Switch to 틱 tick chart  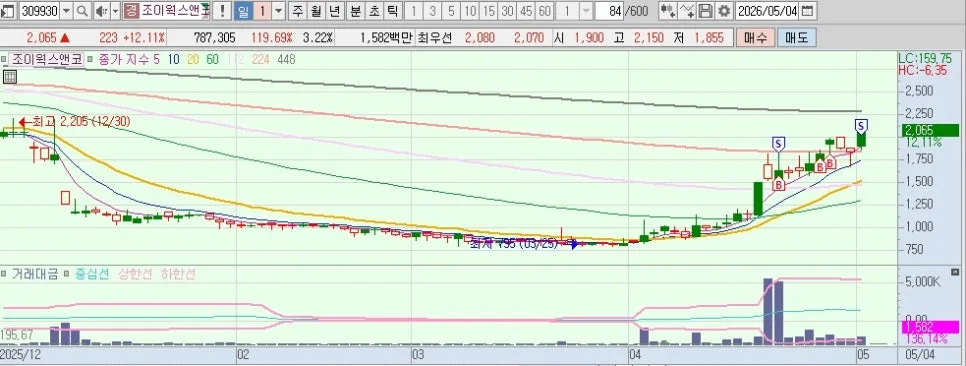pyautogui.click(x=392, y=10)
